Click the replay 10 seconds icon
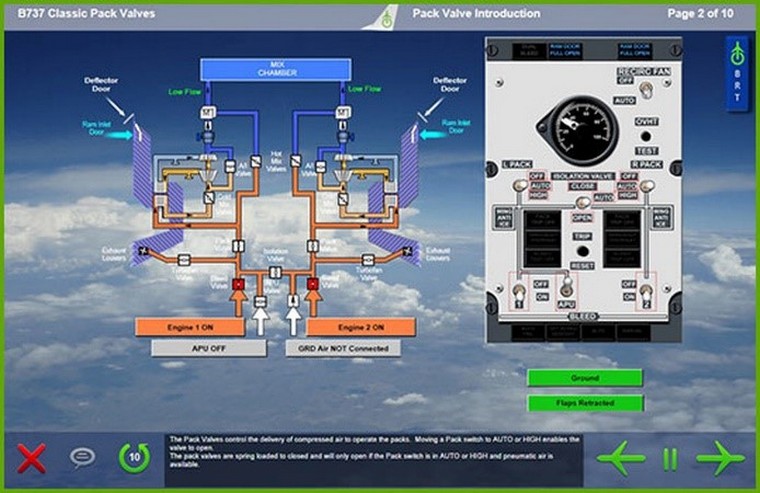 point(134,458)
